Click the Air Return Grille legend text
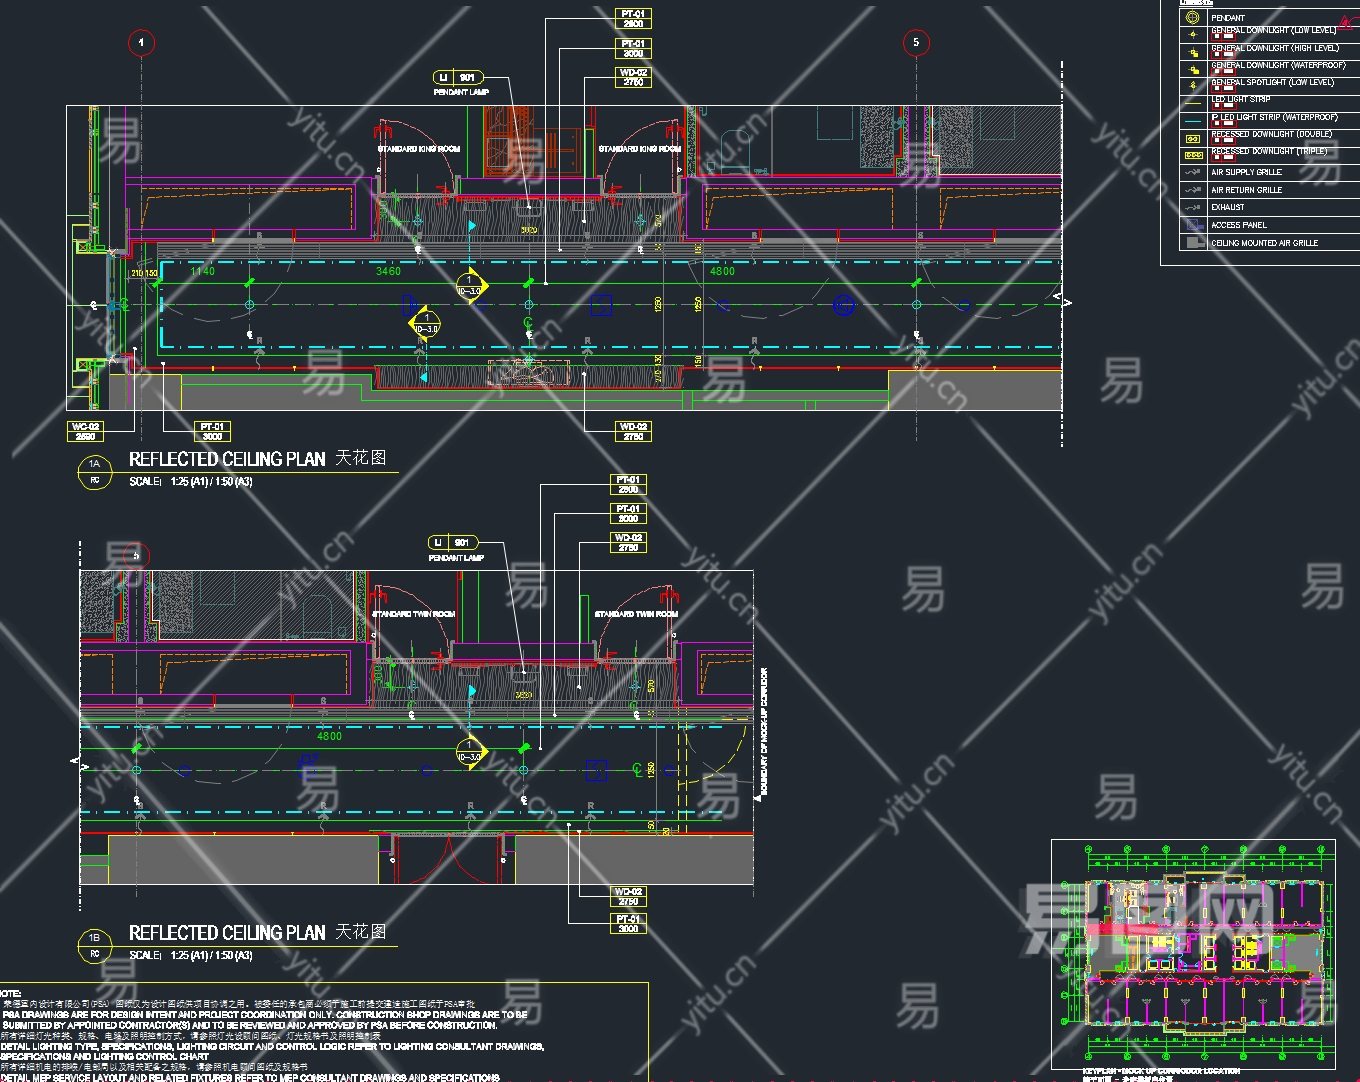The image size is (1360, 1082). (x=1246, y=190)
